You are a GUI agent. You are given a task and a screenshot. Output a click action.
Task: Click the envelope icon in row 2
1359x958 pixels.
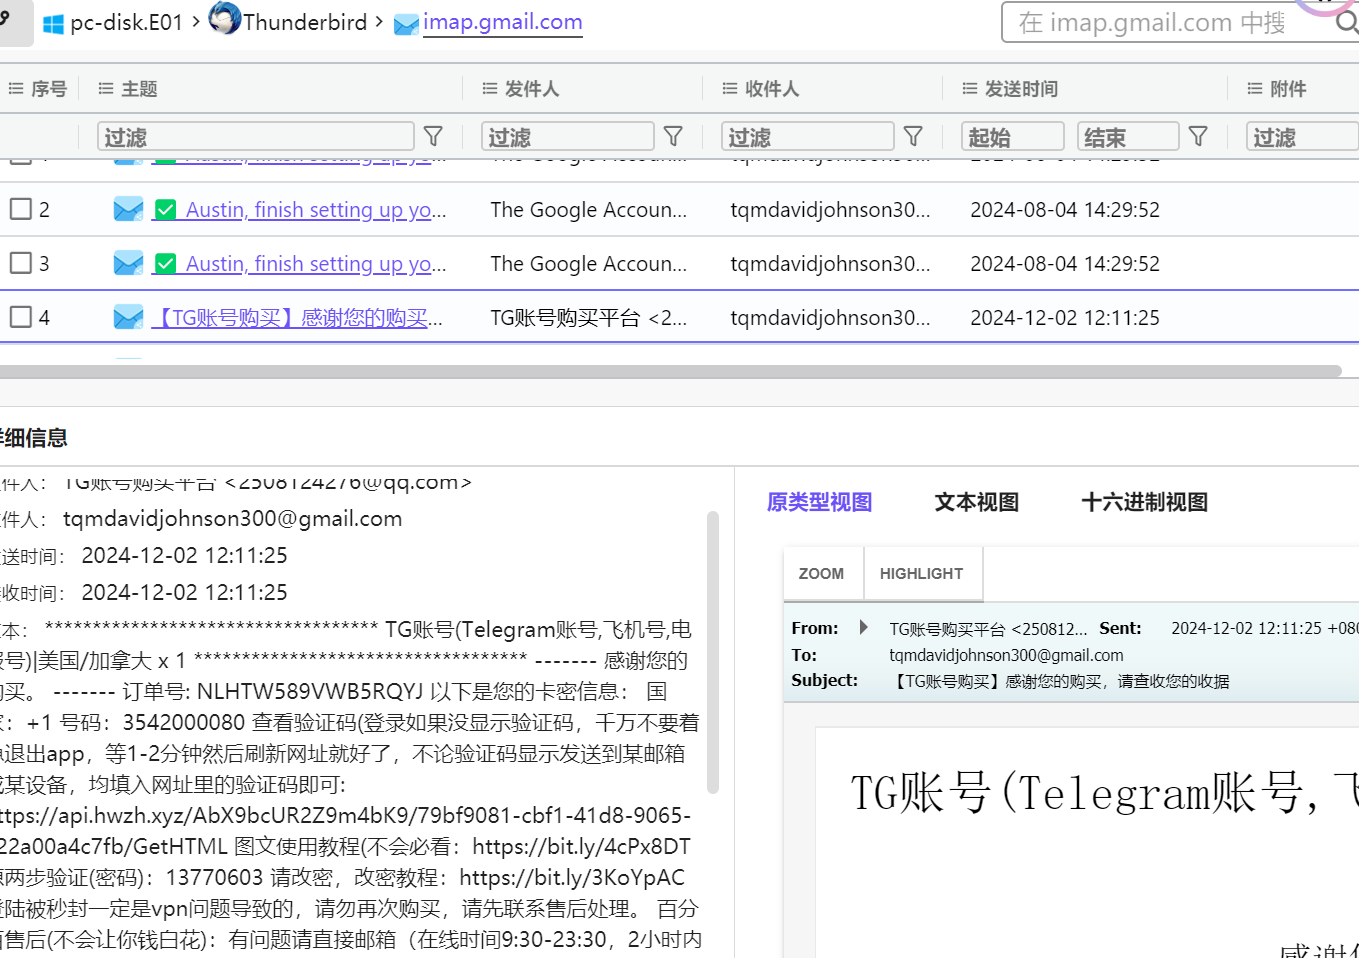coord(128,209)
